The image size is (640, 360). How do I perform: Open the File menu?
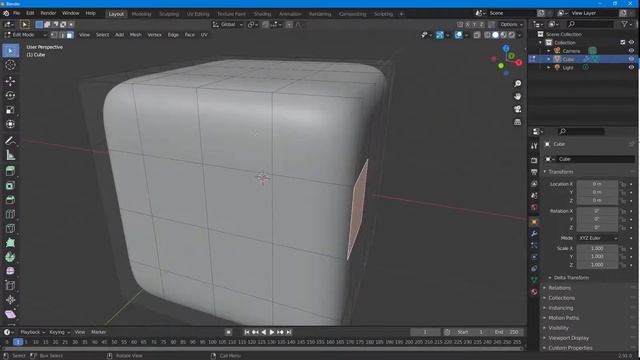[x=16, y=13]
